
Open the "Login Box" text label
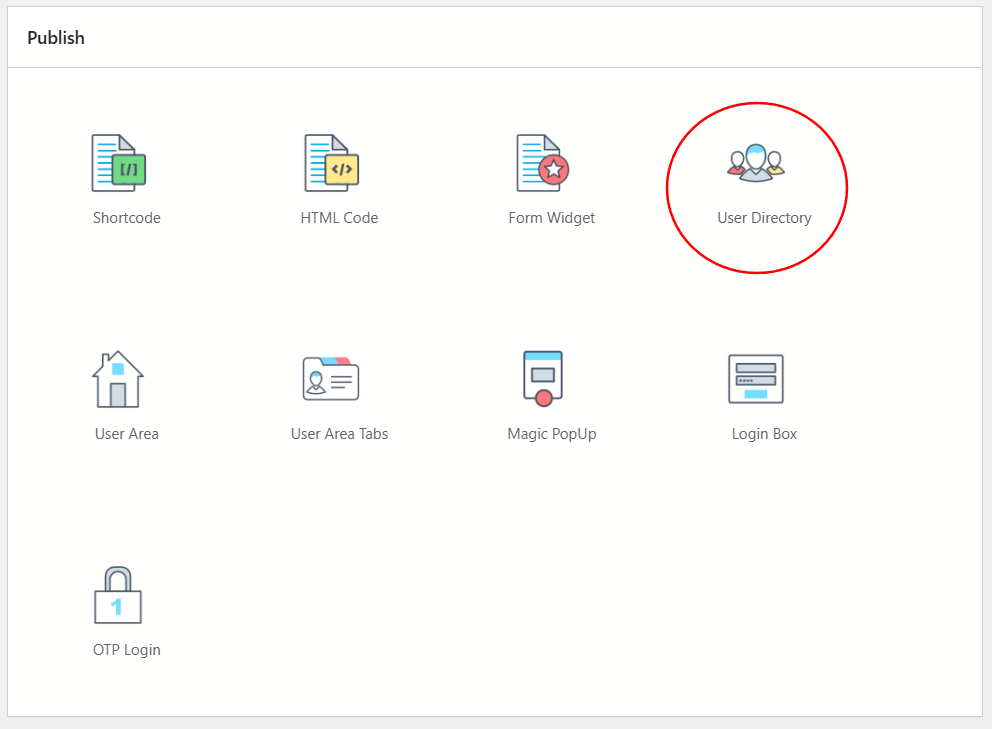[x=764, y=434]
